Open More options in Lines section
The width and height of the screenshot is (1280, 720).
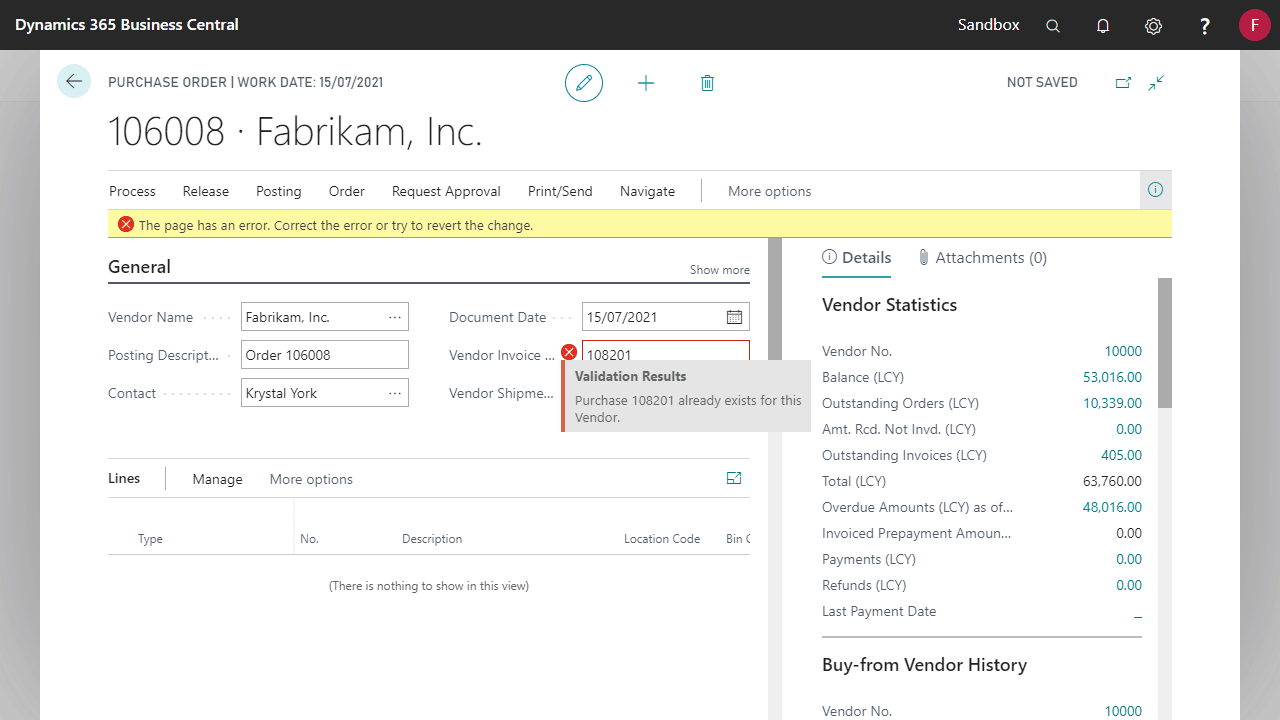coord(311,479)
